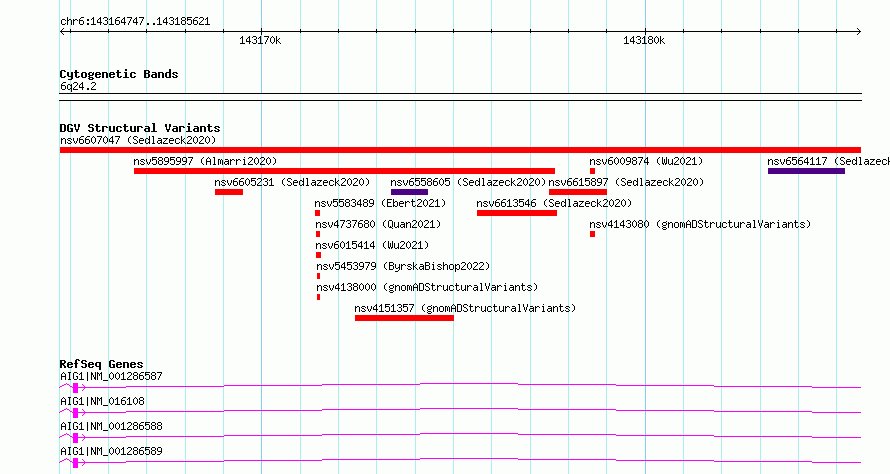890x474 pixels.
Task: Click the AIG1|NM_001286589 magenta exon block
Action: [x=75, y=463]
